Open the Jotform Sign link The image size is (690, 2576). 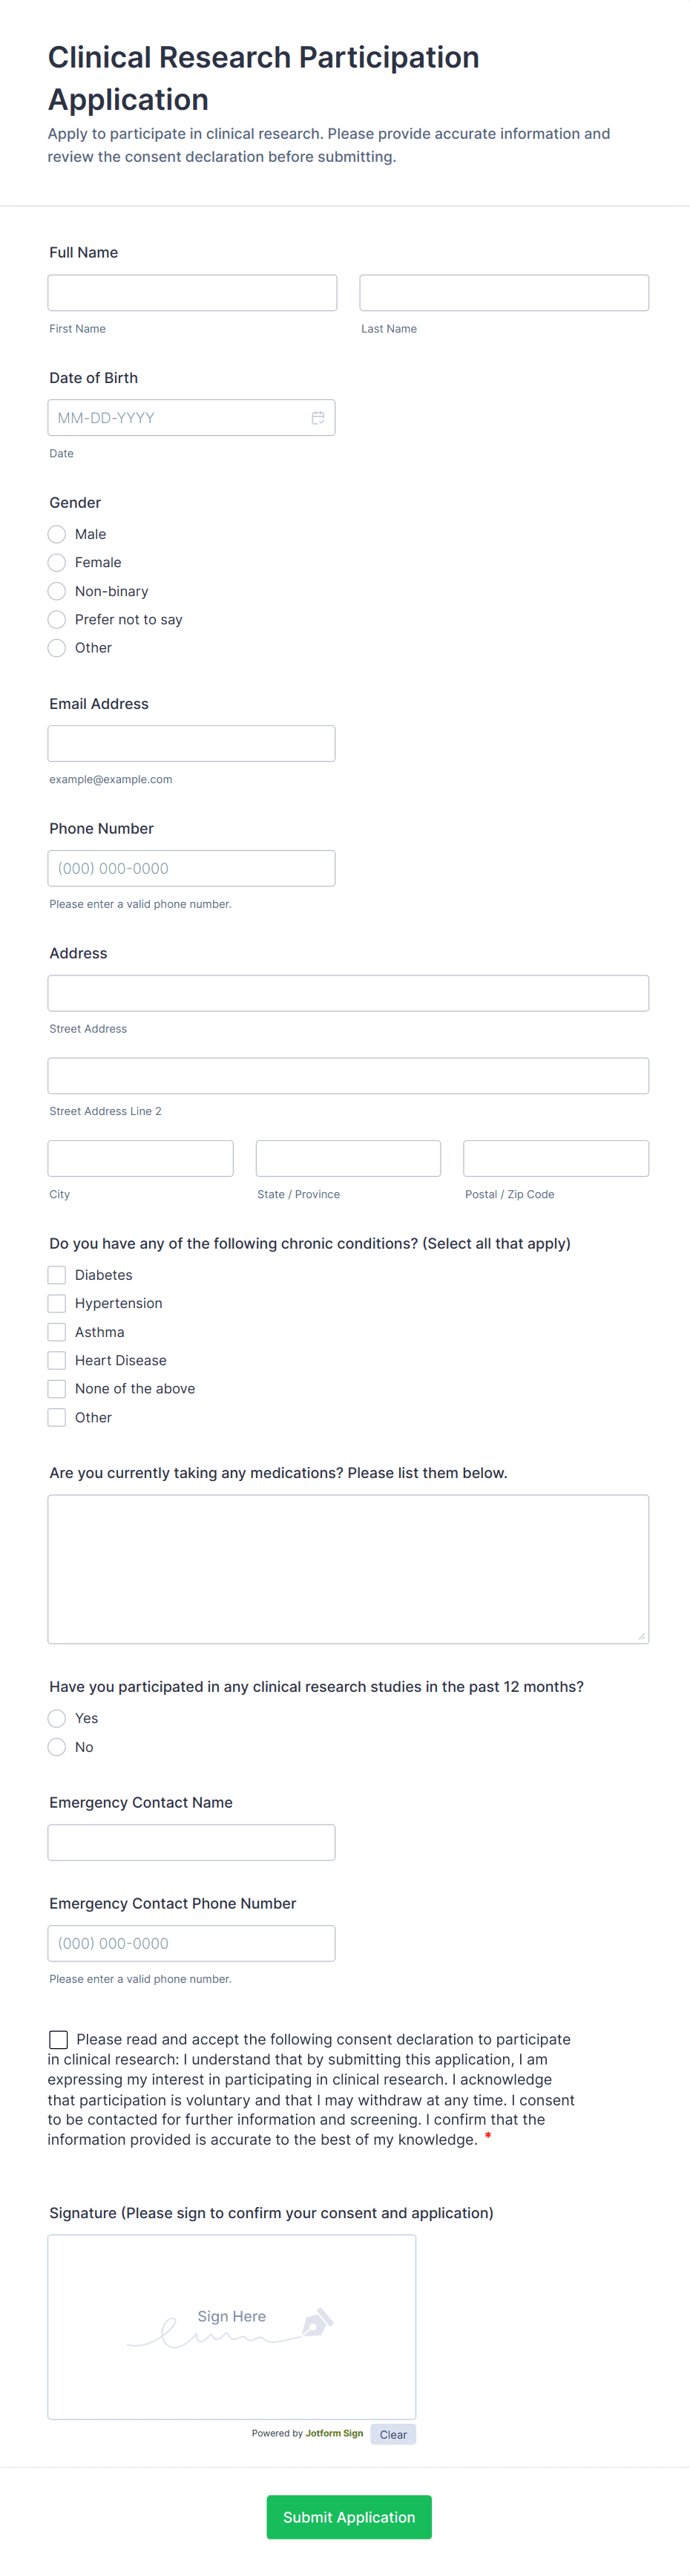(334, 2433)
